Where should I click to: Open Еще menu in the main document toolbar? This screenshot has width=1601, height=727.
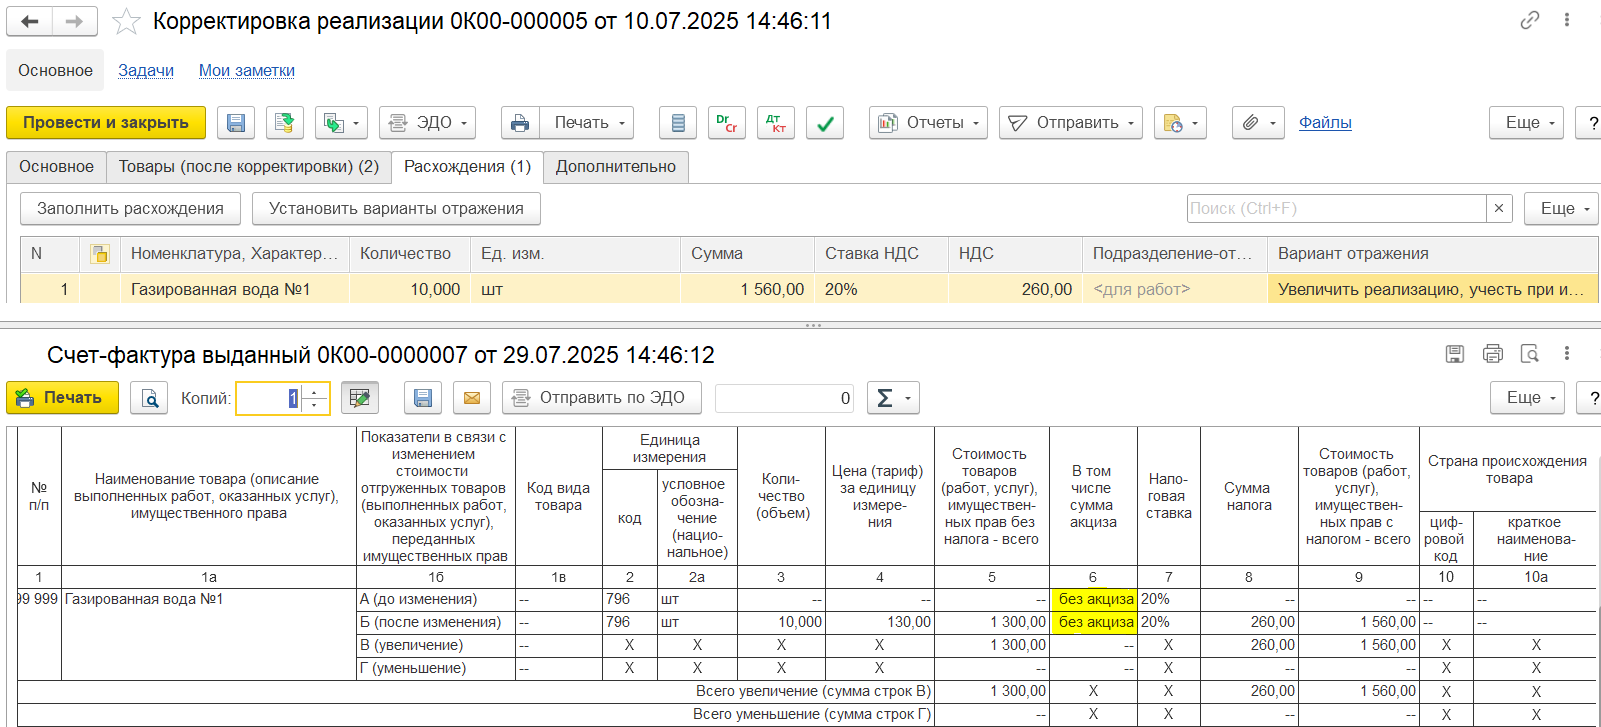tap(1527, 123)
